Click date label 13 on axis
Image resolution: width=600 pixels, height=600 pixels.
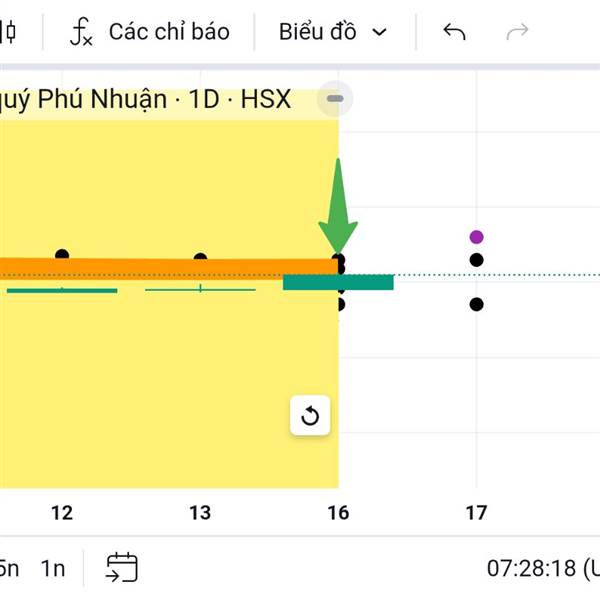[200, 513]
